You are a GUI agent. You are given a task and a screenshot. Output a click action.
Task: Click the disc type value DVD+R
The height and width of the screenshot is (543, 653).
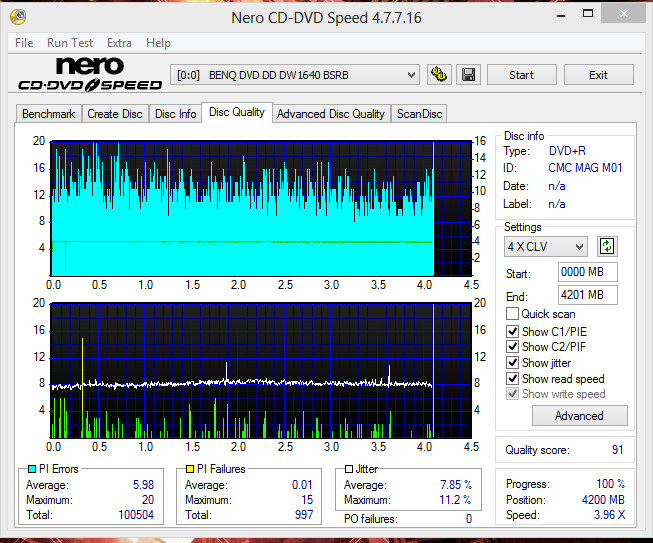[567, 151]
